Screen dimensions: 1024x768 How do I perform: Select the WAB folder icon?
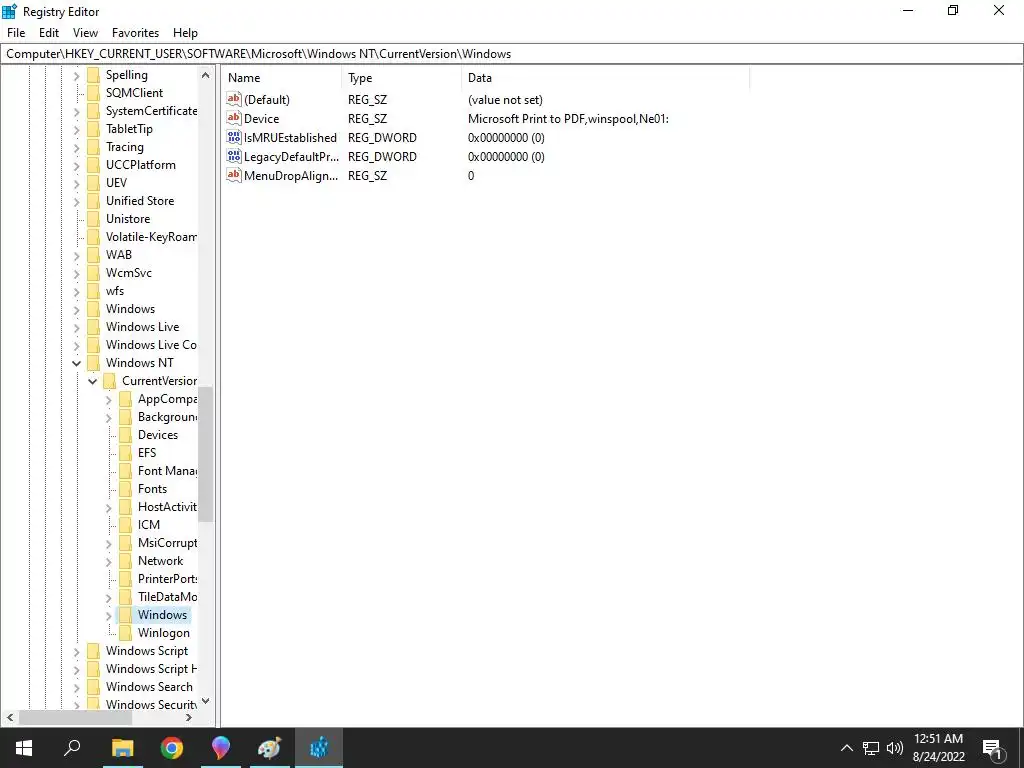[x=93, y=255]
